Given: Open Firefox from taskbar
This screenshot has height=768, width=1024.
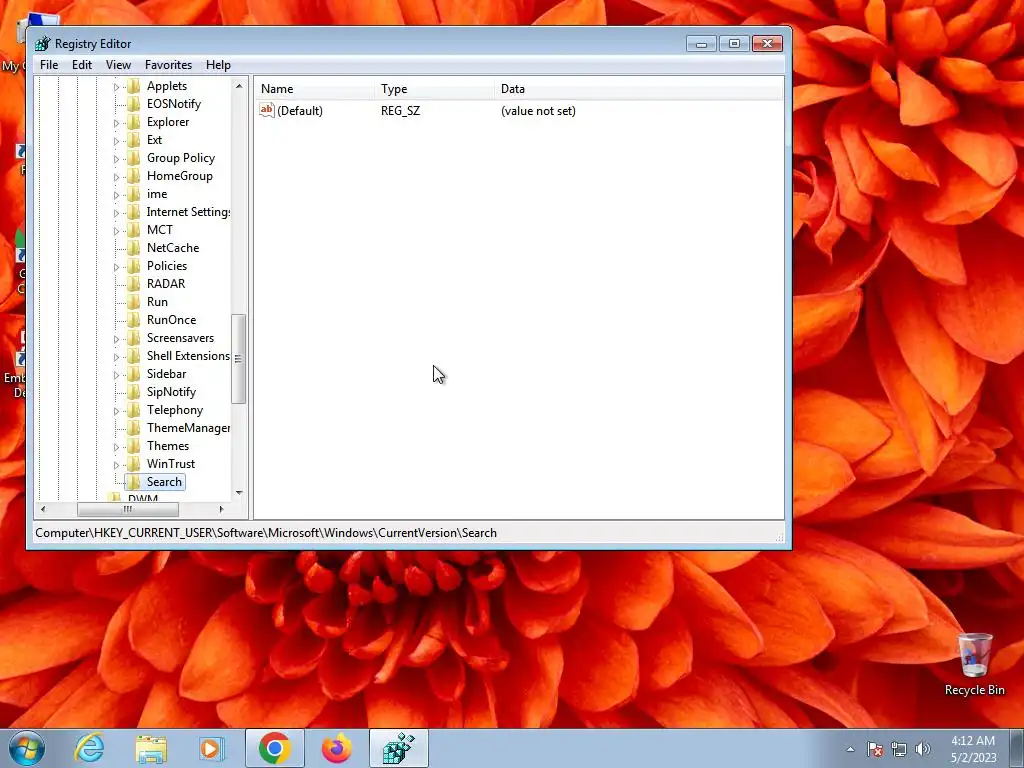Looking at the screenshot, I should 336,748.
